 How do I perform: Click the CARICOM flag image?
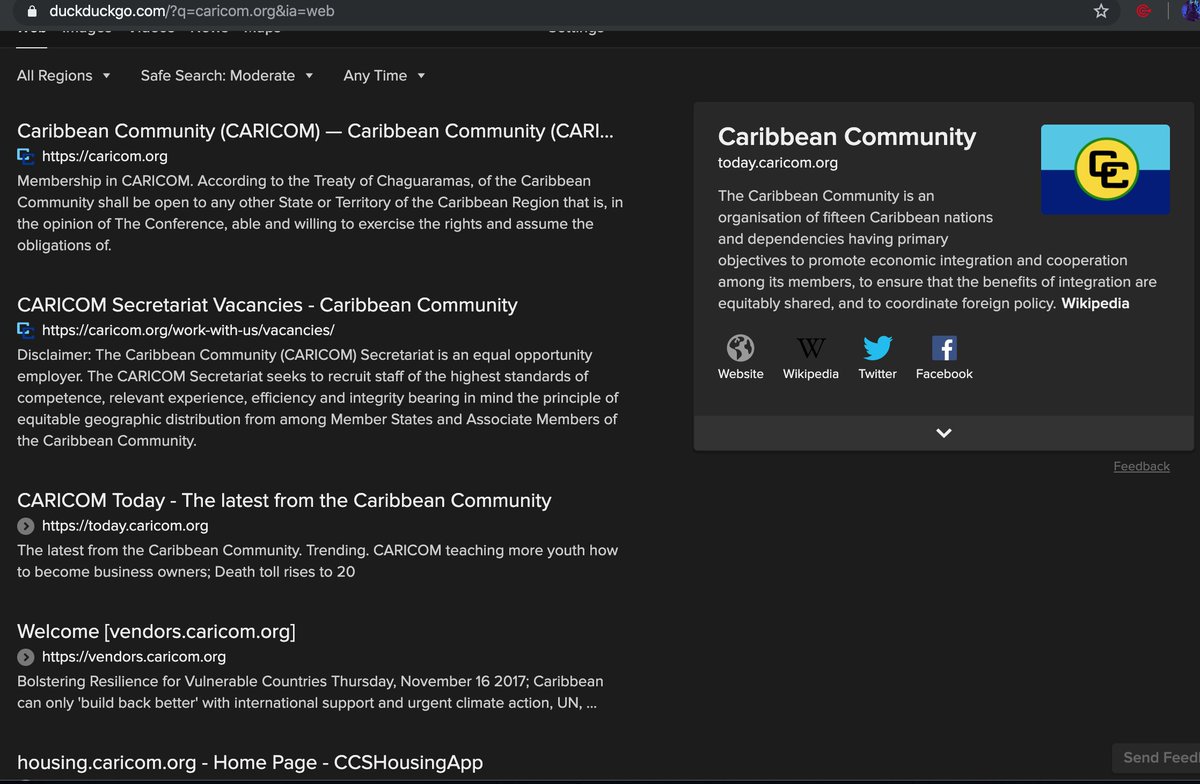[x=1105, y=169]
